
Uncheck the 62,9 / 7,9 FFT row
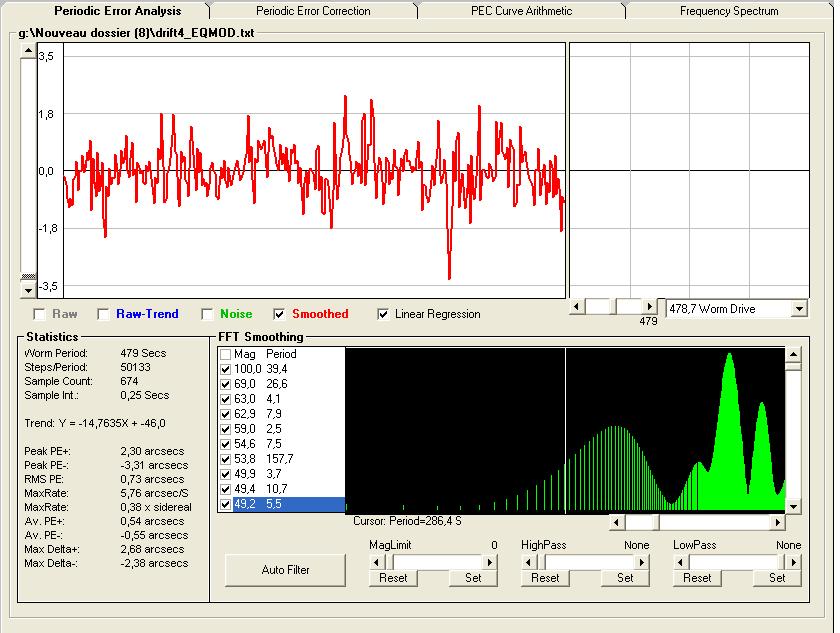pos(226,415)
